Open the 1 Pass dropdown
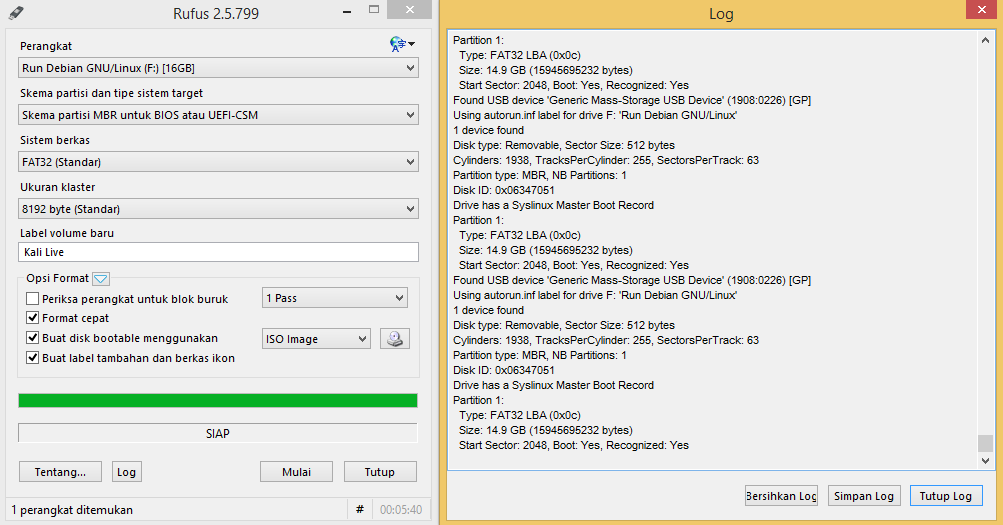Screen dimensions: 1003x525 335,298
